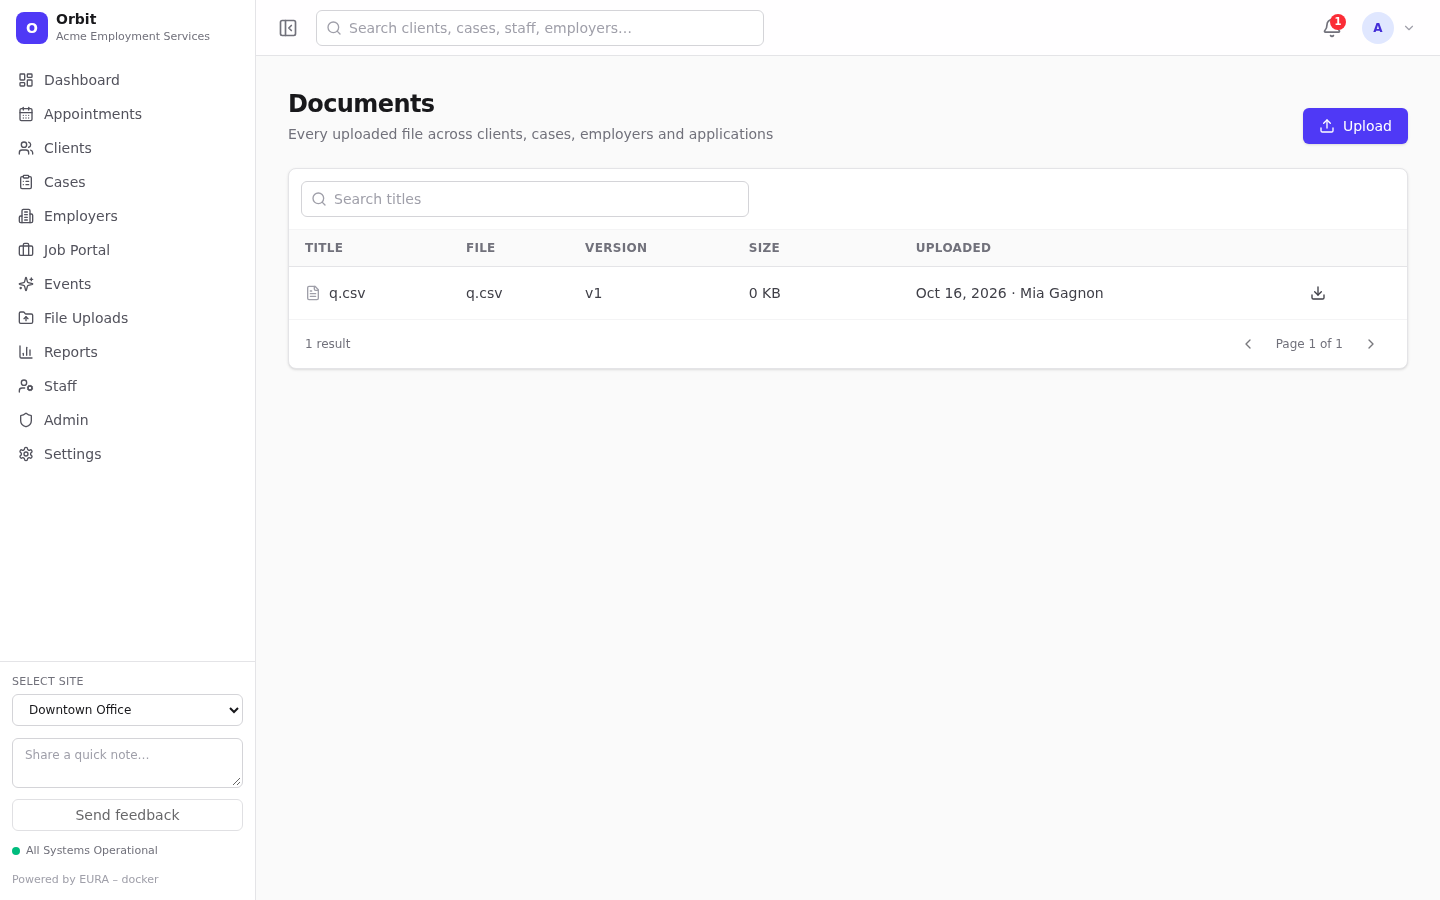This screenshot has width=1440, height=900.
Task: Click the Reports chart icon
Action: pyautogui.click(x=26, y=352)
